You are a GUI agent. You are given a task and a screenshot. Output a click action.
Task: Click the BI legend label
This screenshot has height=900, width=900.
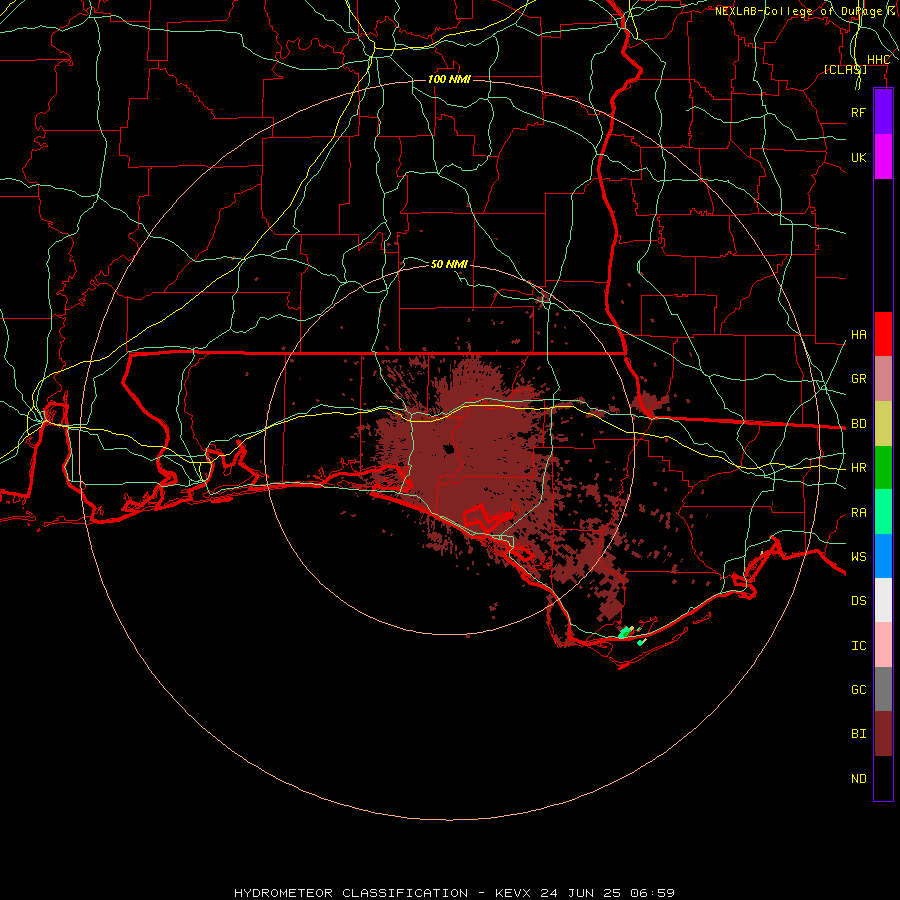point(858,734)
